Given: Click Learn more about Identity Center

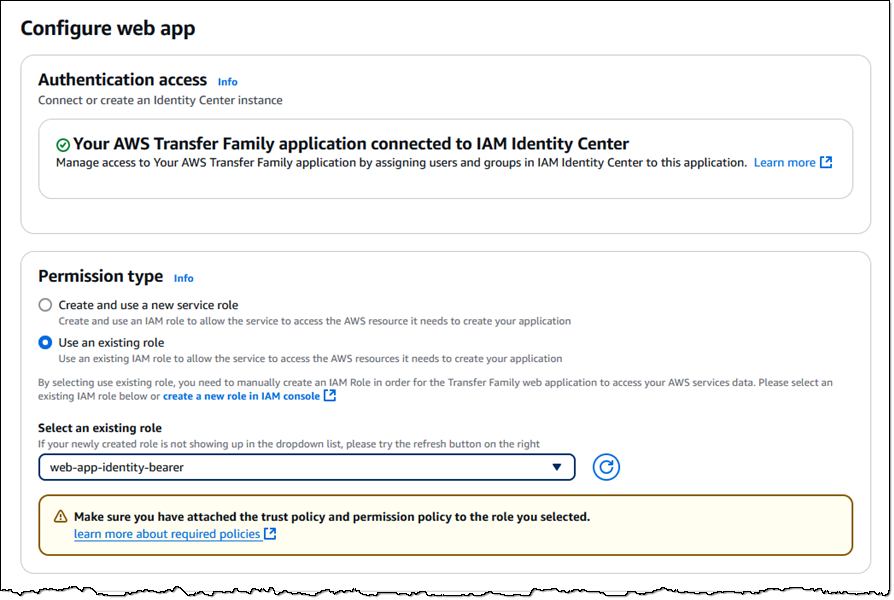Looking at the screenshot, I should [785, 163].
